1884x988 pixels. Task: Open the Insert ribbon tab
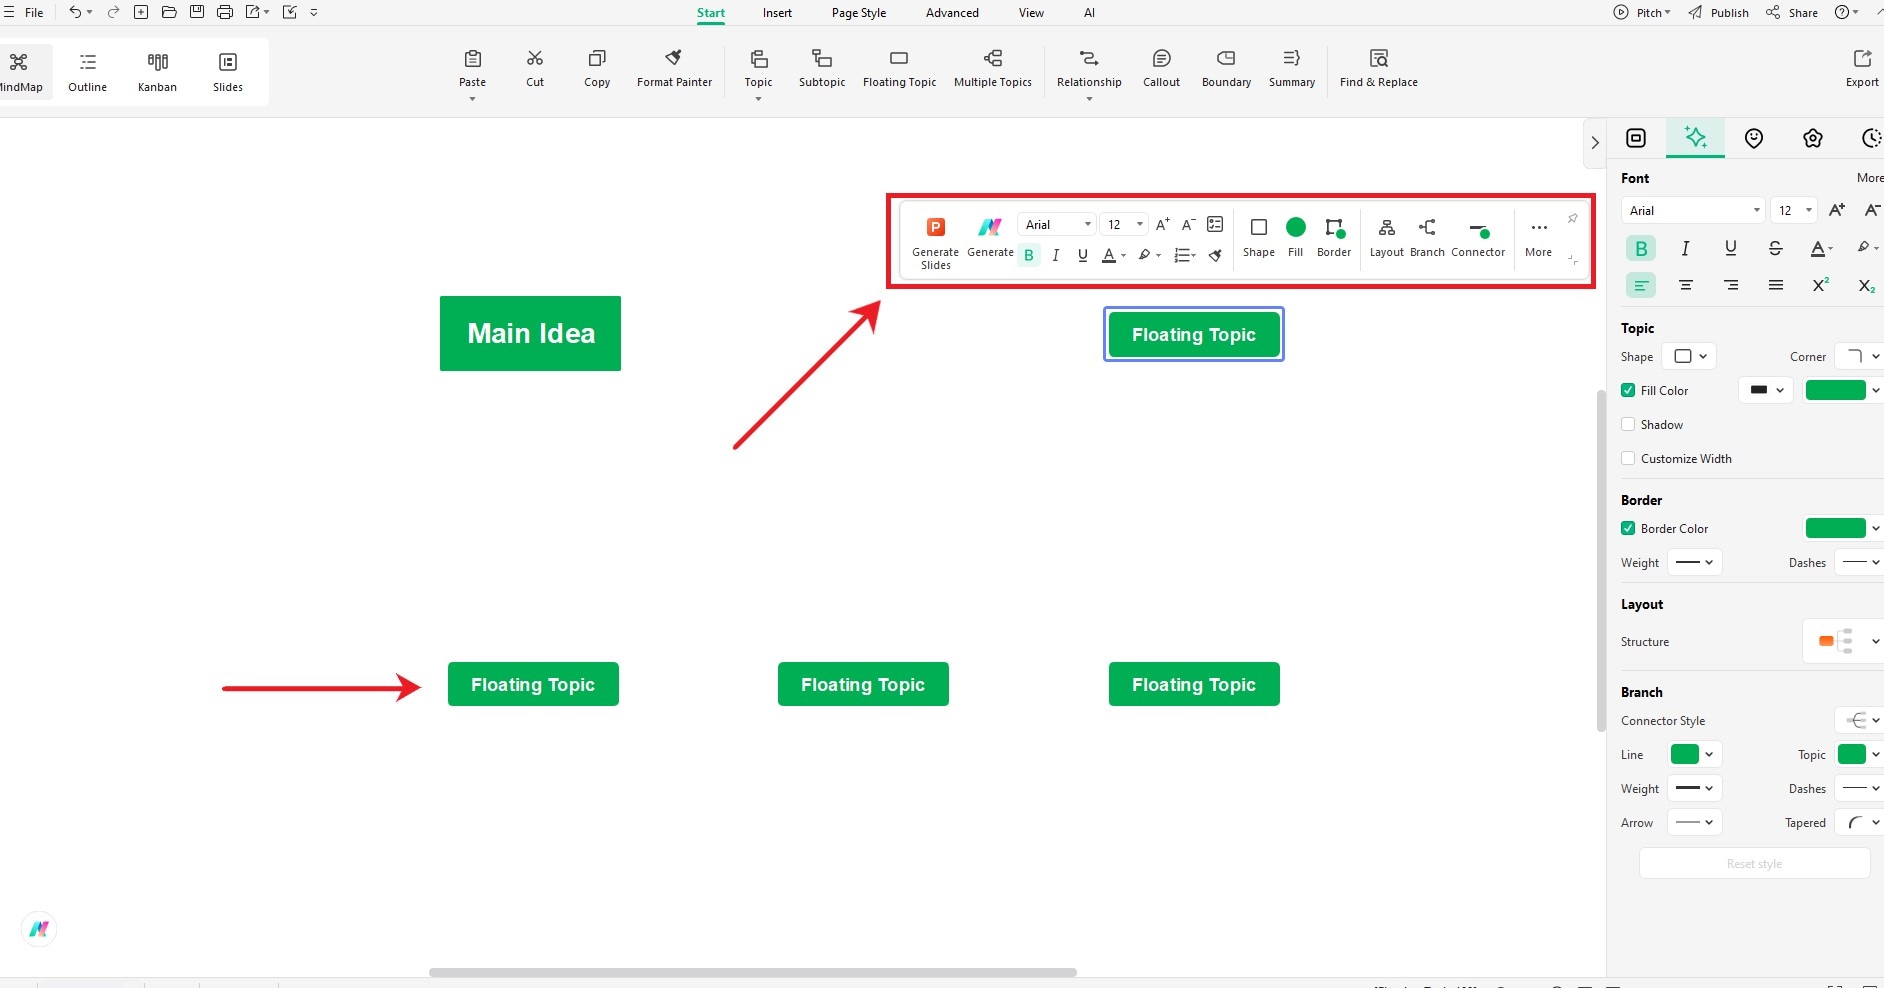[x=777, y=13]
